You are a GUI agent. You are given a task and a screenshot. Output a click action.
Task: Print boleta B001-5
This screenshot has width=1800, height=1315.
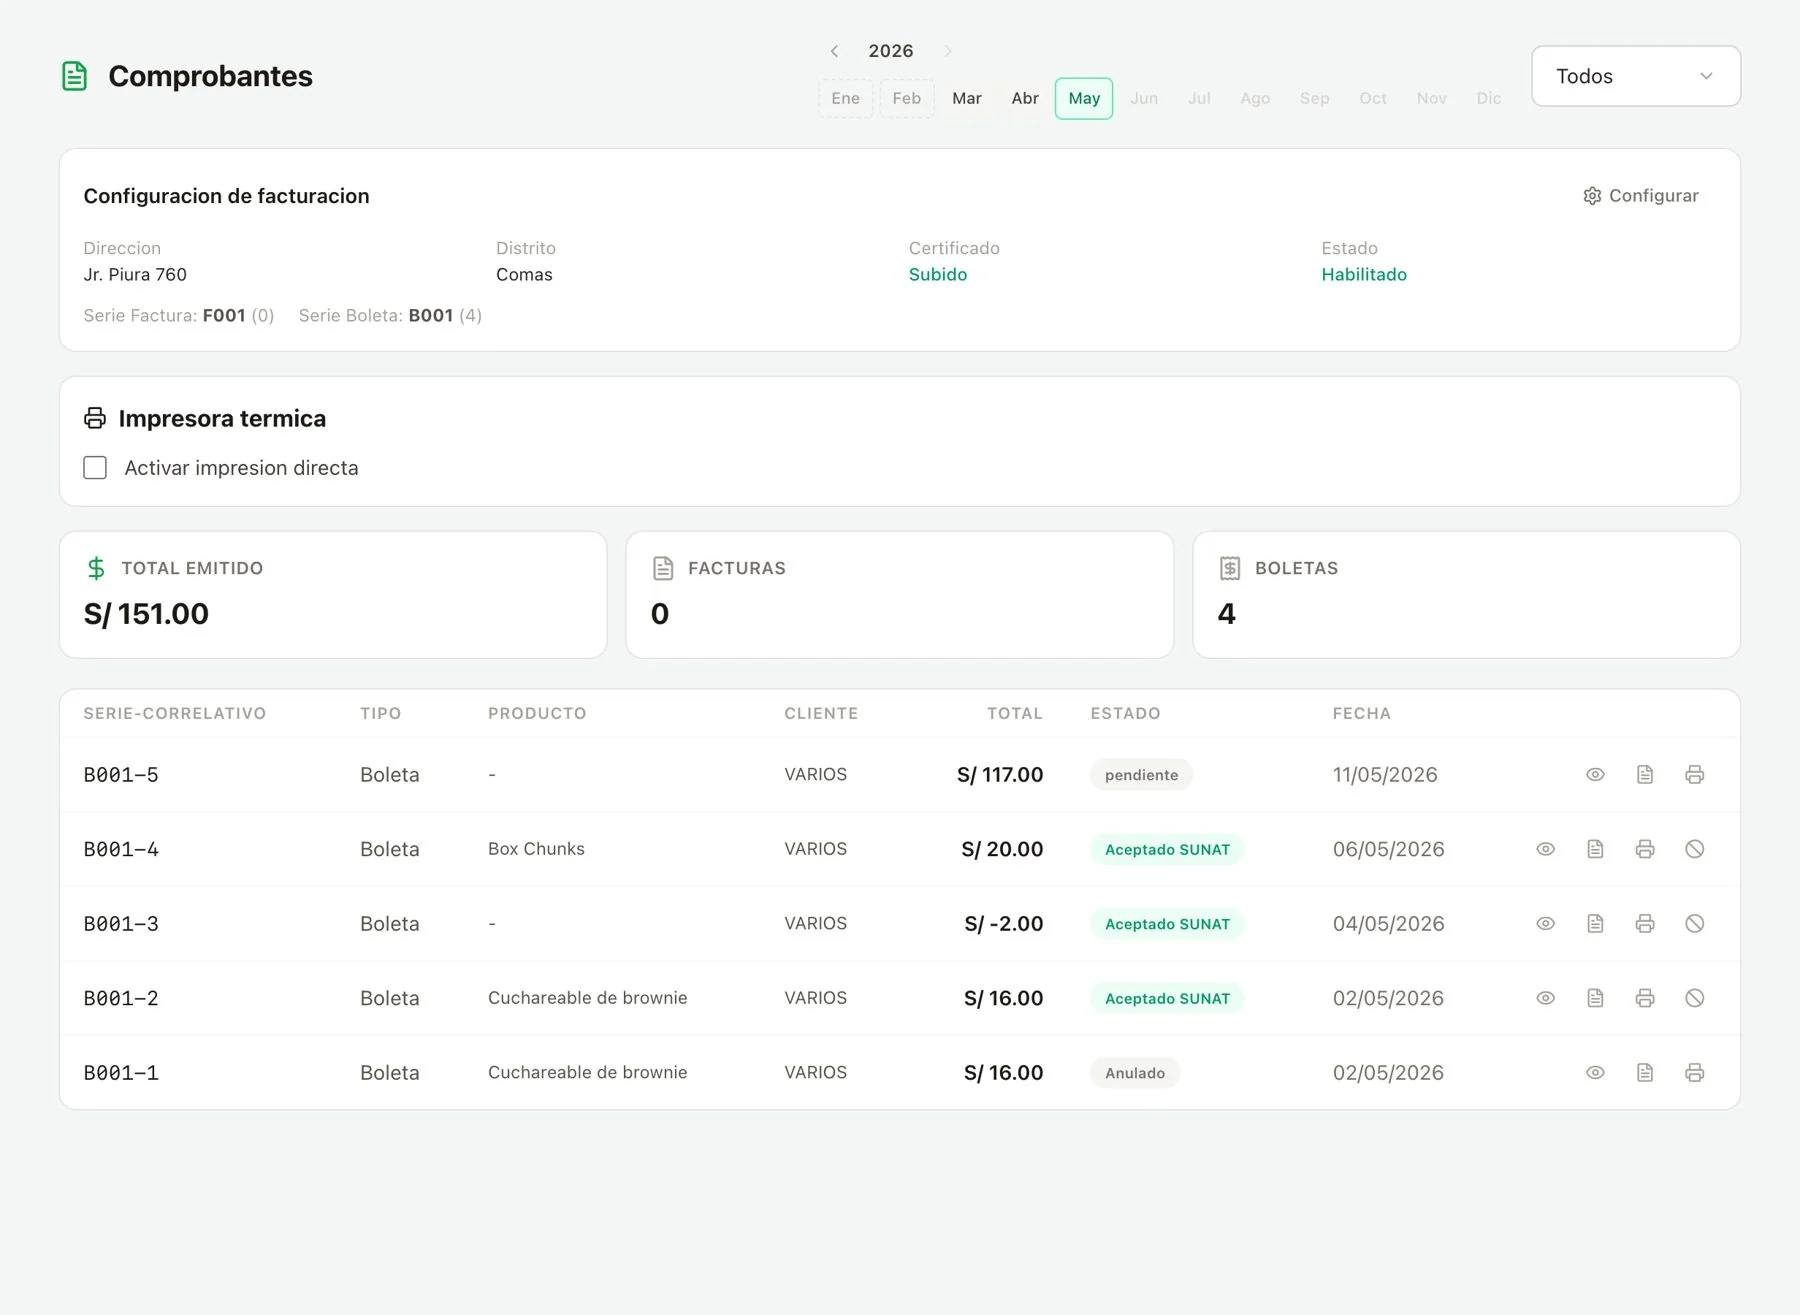(x=1694, y=775)
